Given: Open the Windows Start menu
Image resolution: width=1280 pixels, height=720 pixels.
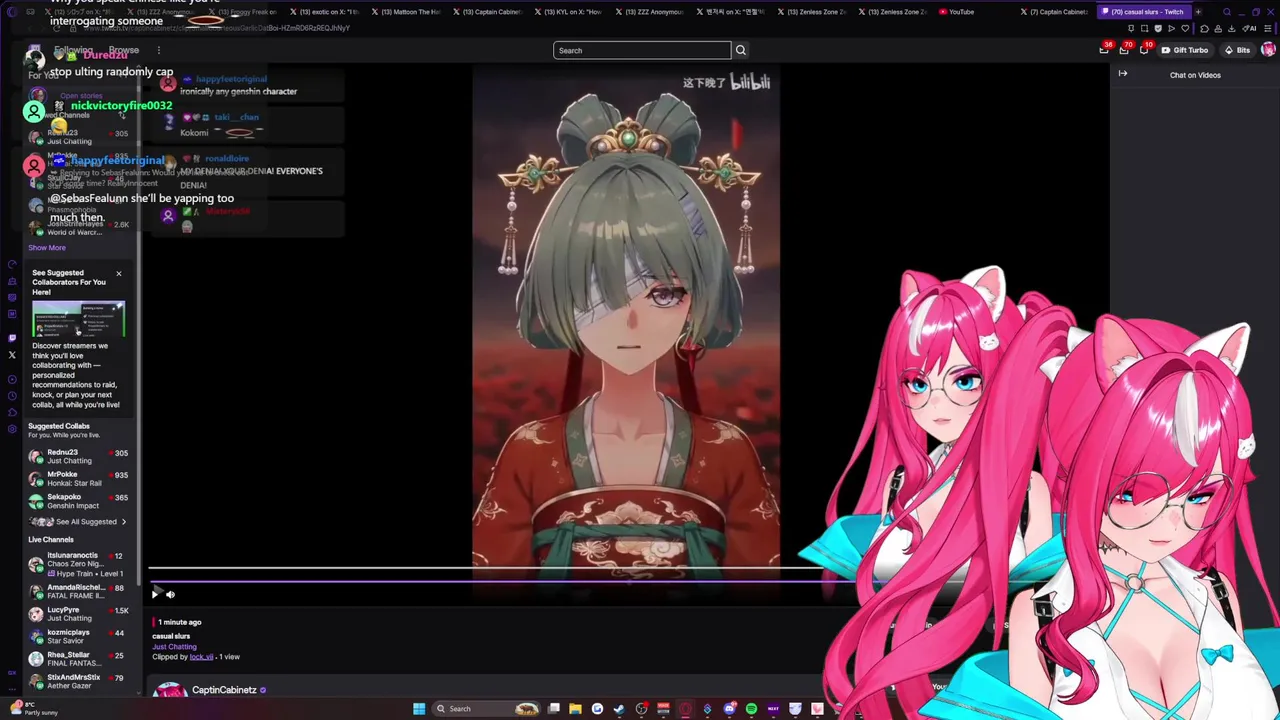Looking at the screenshot, I should 419,709.
